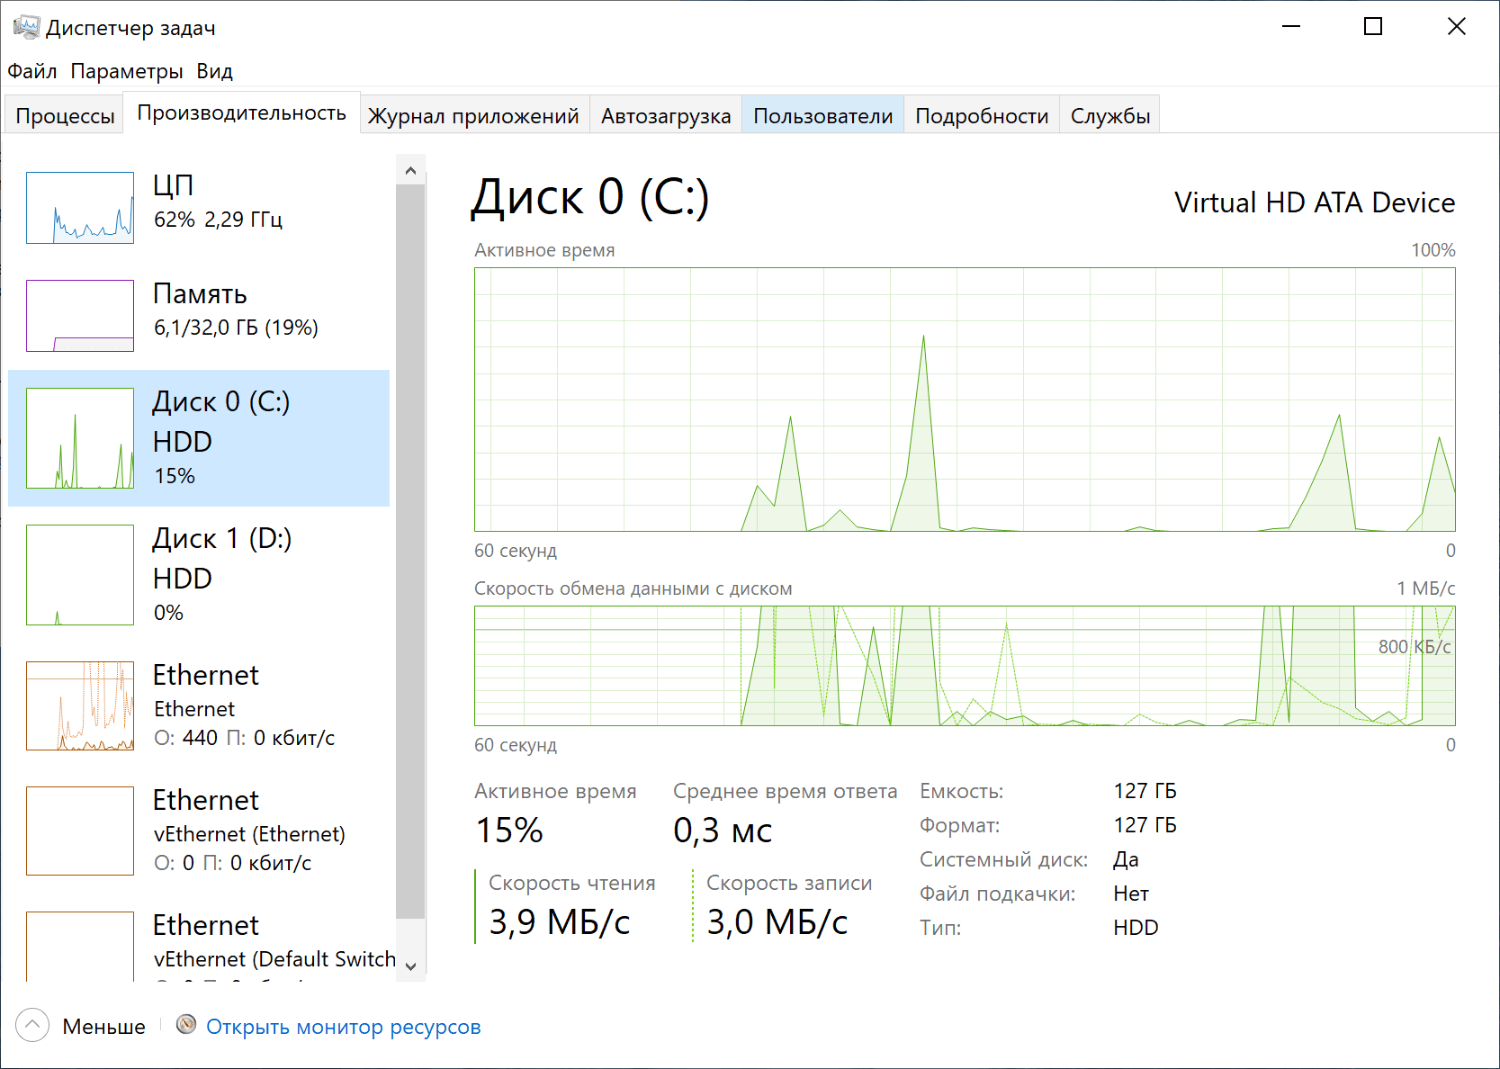Click the Resource Monitor icon
The width and height of the screenshot is (1500, 1069).
[186, 1025]
